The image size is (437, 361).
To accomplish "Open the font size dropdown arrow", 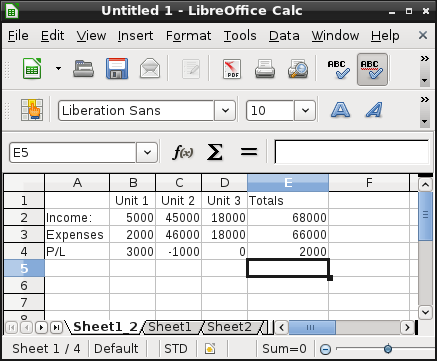I will pyautogui.click(x=305, y=111).
